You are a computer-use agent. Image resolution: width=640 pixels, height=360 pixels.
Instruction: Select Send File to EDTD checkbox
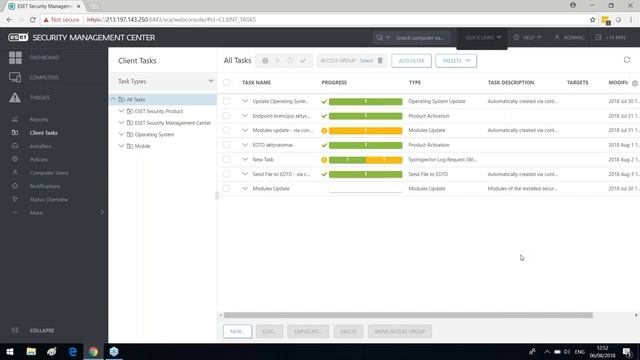coord(227,174)
